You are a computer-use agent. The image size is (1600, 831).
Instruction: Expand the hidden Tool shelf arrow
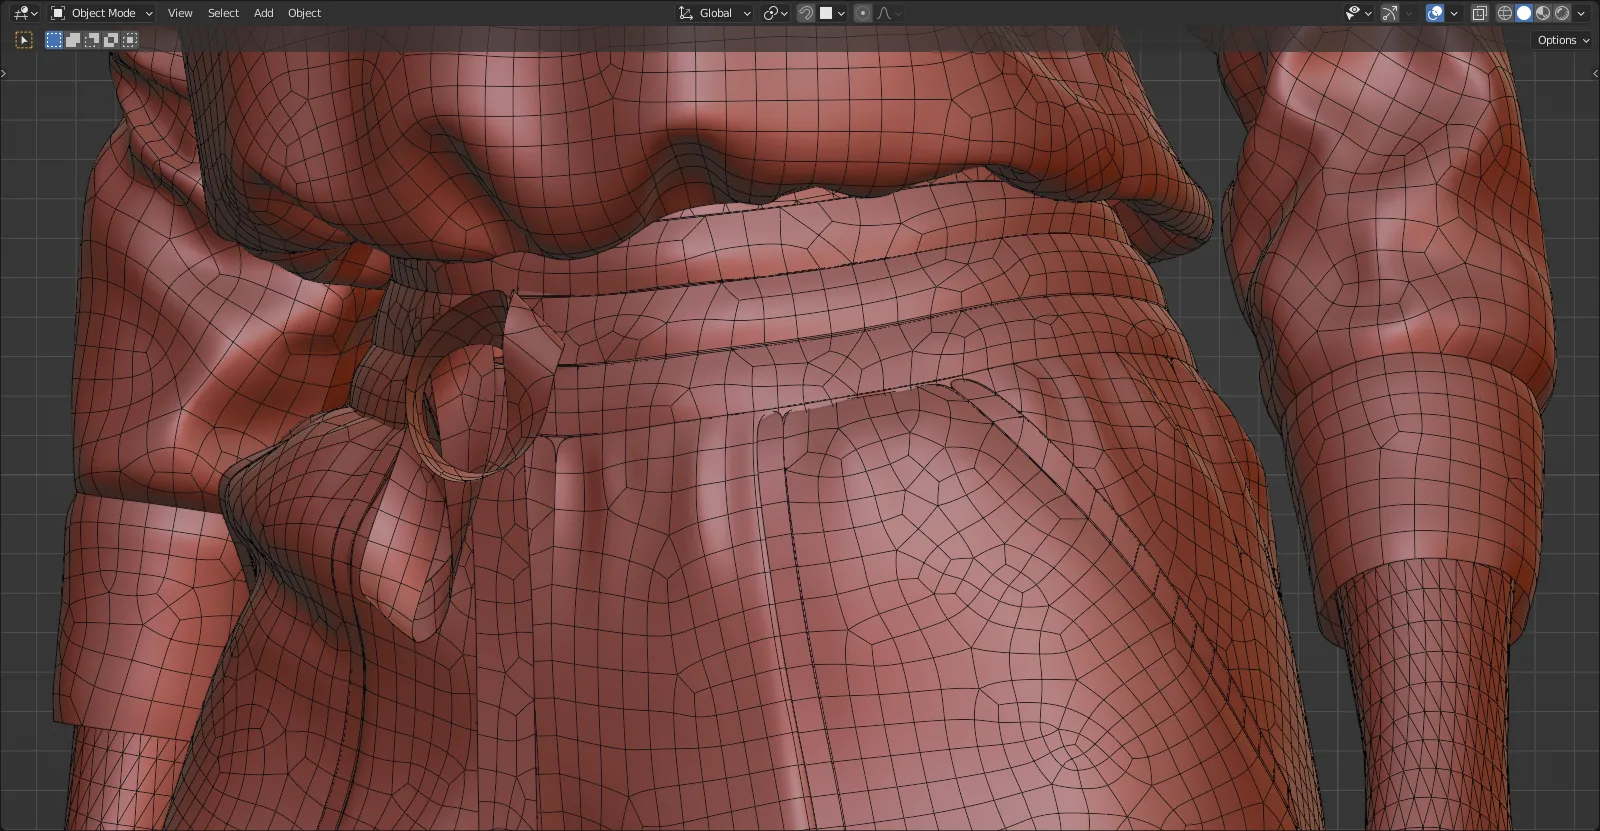[4, 73]
